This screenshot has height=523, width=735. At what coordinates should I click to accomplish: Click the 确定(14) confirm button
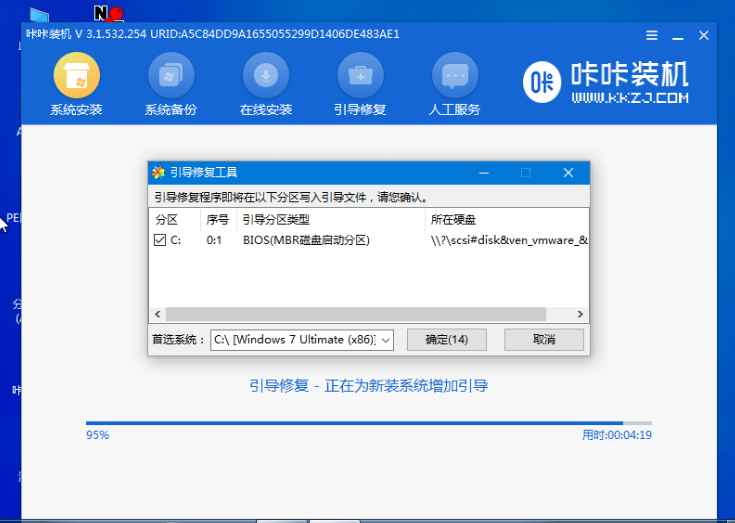[x=447, y=340]
